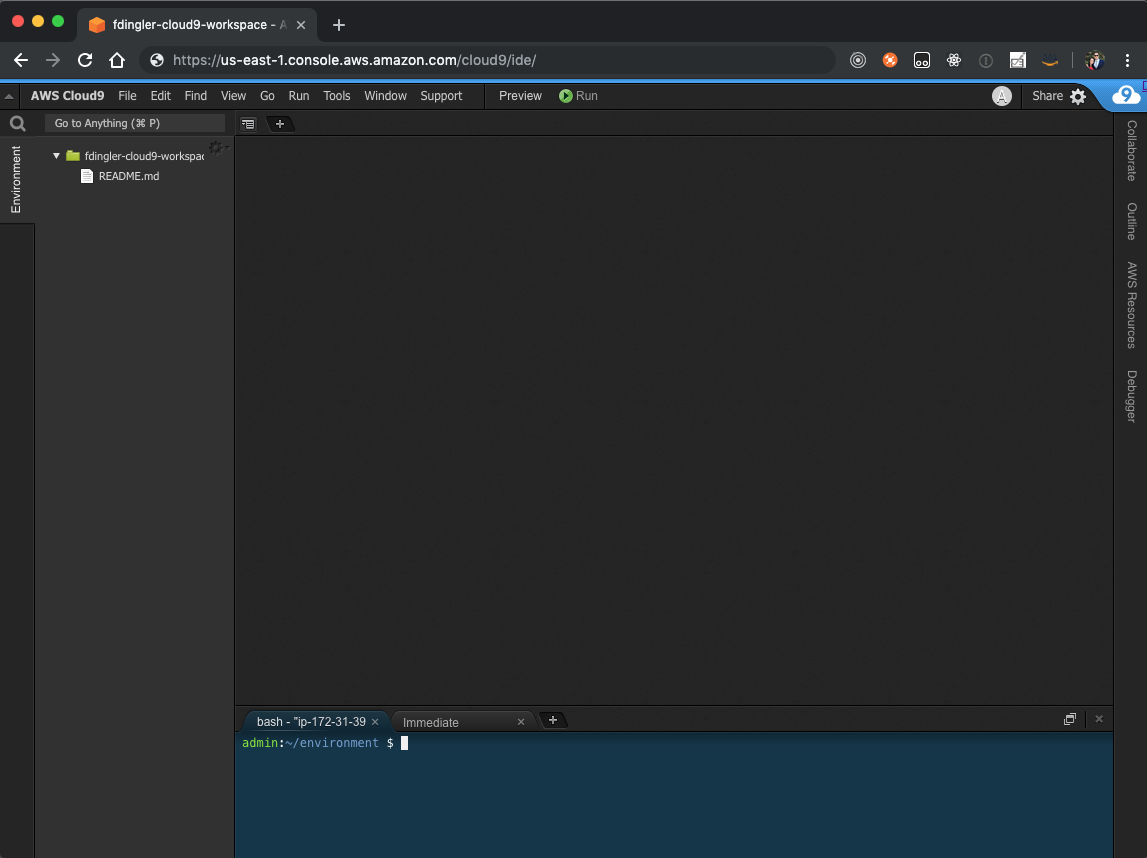Click in the terminal prompt area
Screen dimensions: 1147x858
pos(674,794)
